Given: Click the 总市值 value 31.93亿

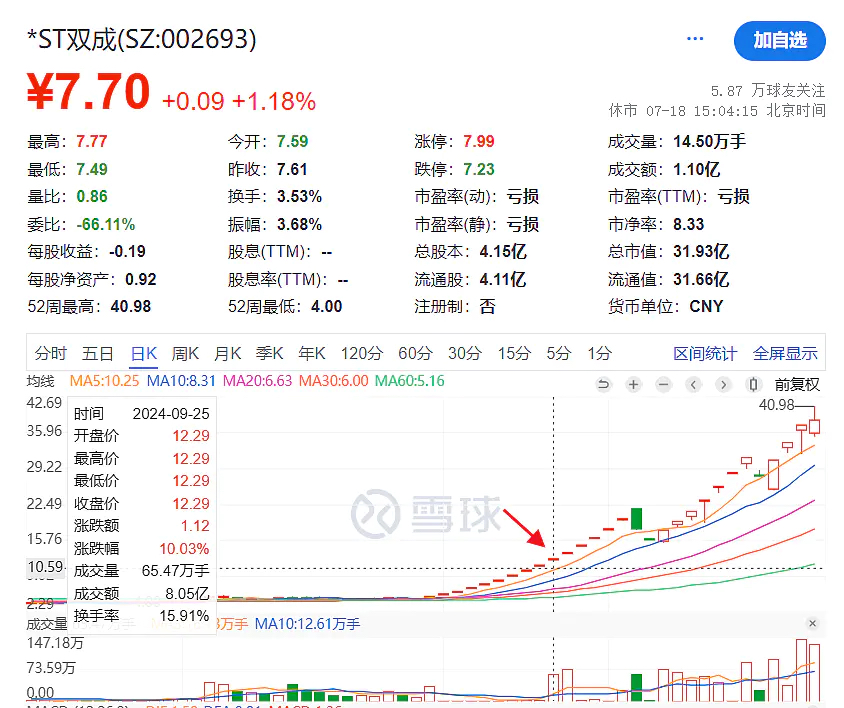Looking at the screenshot, I should coord(701,251).
